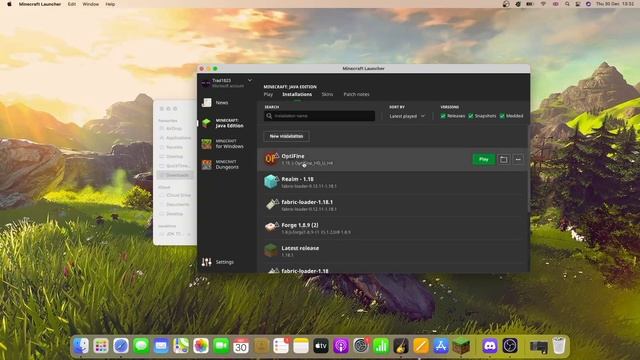Open GarageBand from the dock
This screenshot has height=360, width=640.
point(401,346)
